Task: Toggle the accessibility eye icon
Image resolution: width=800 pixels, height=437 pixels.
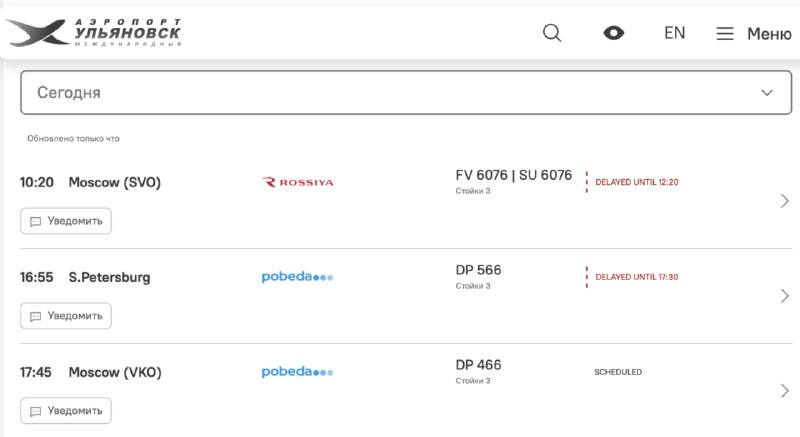Action: click(x=613, y=33)
